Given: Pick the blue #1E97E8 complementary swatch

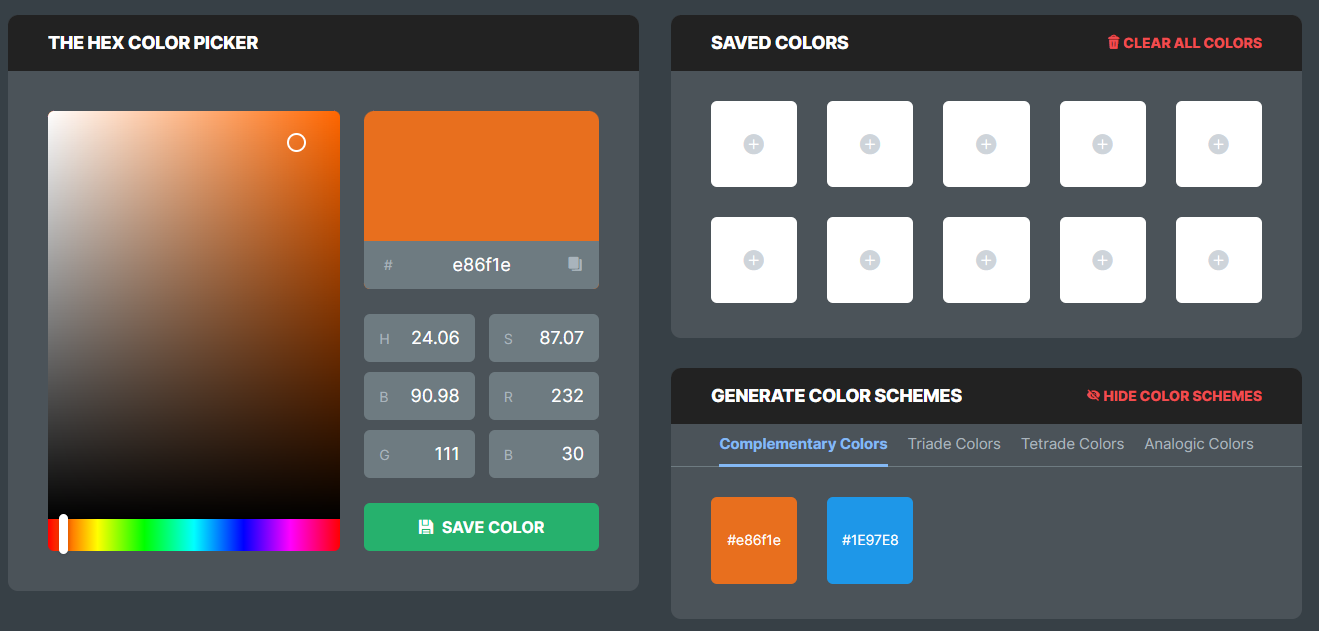Looking at the screenshot, I should point(870,540).
